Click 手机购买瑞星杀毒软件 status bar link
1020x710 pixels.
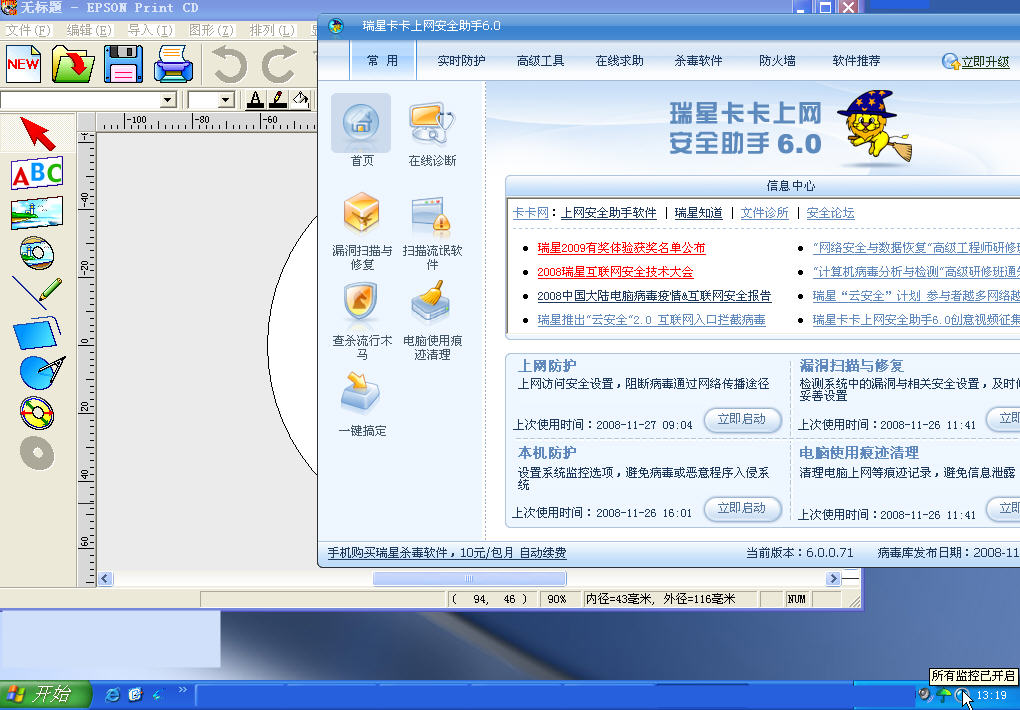pos(447,553)
